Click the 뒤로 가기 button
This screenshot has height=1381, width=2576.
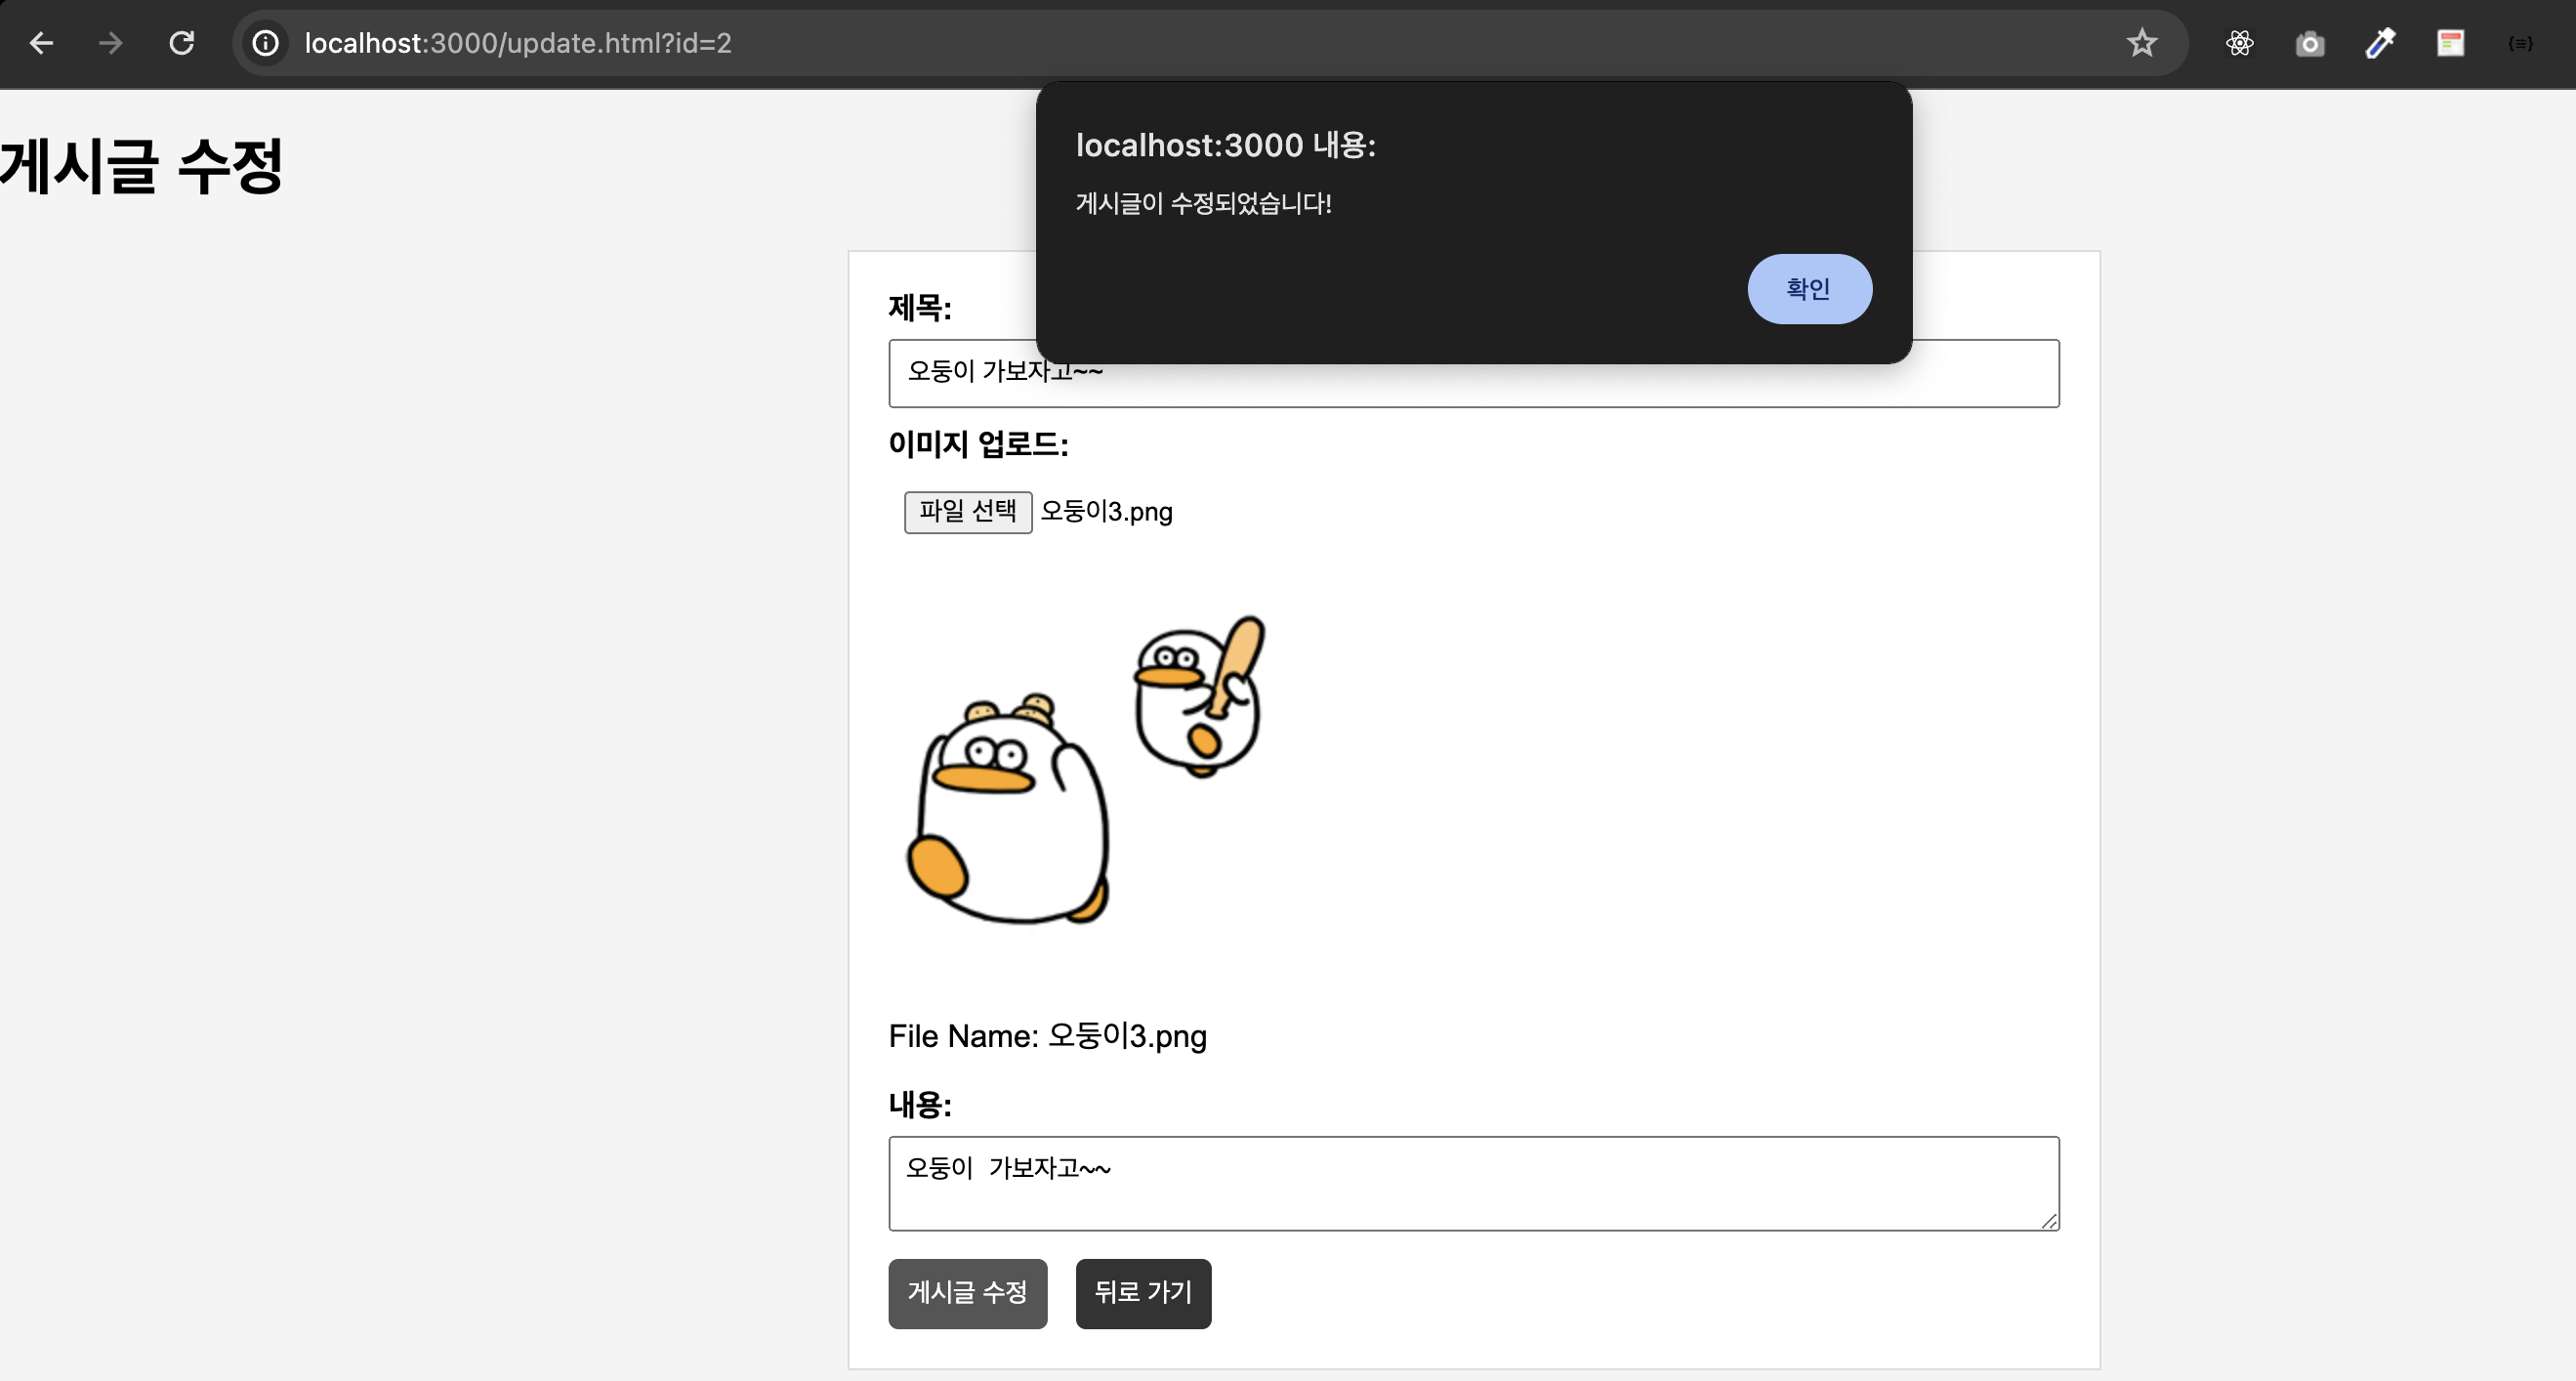coord(1143,1293)
